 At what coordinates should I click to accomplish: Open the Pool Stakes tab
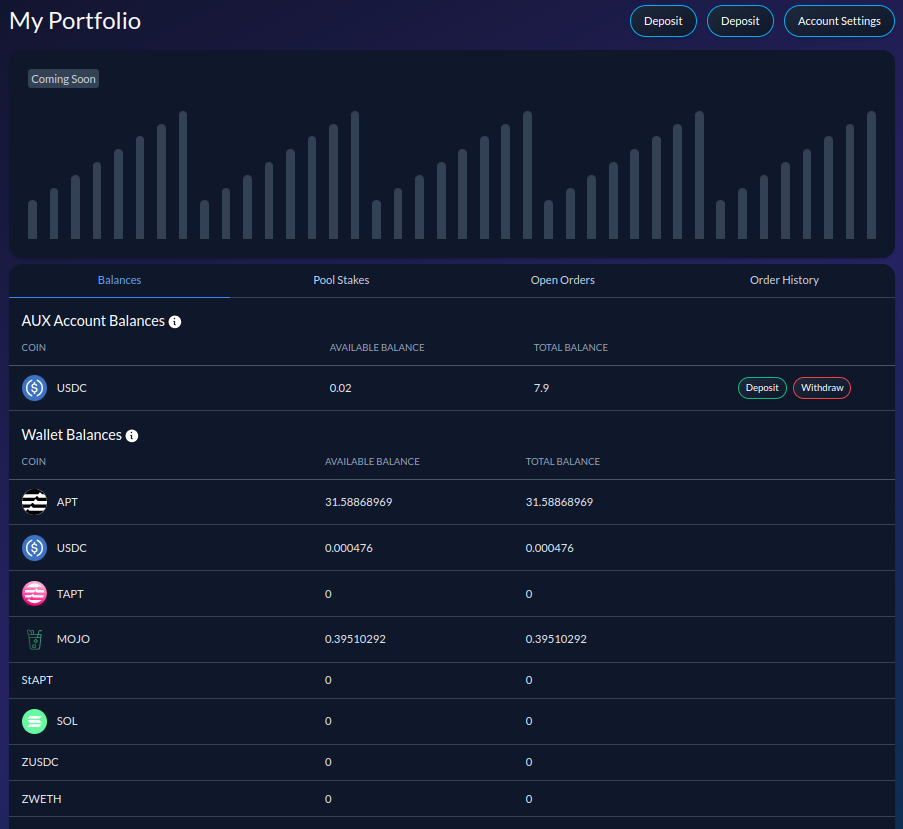pyautogui.click(x=341, y=280)
